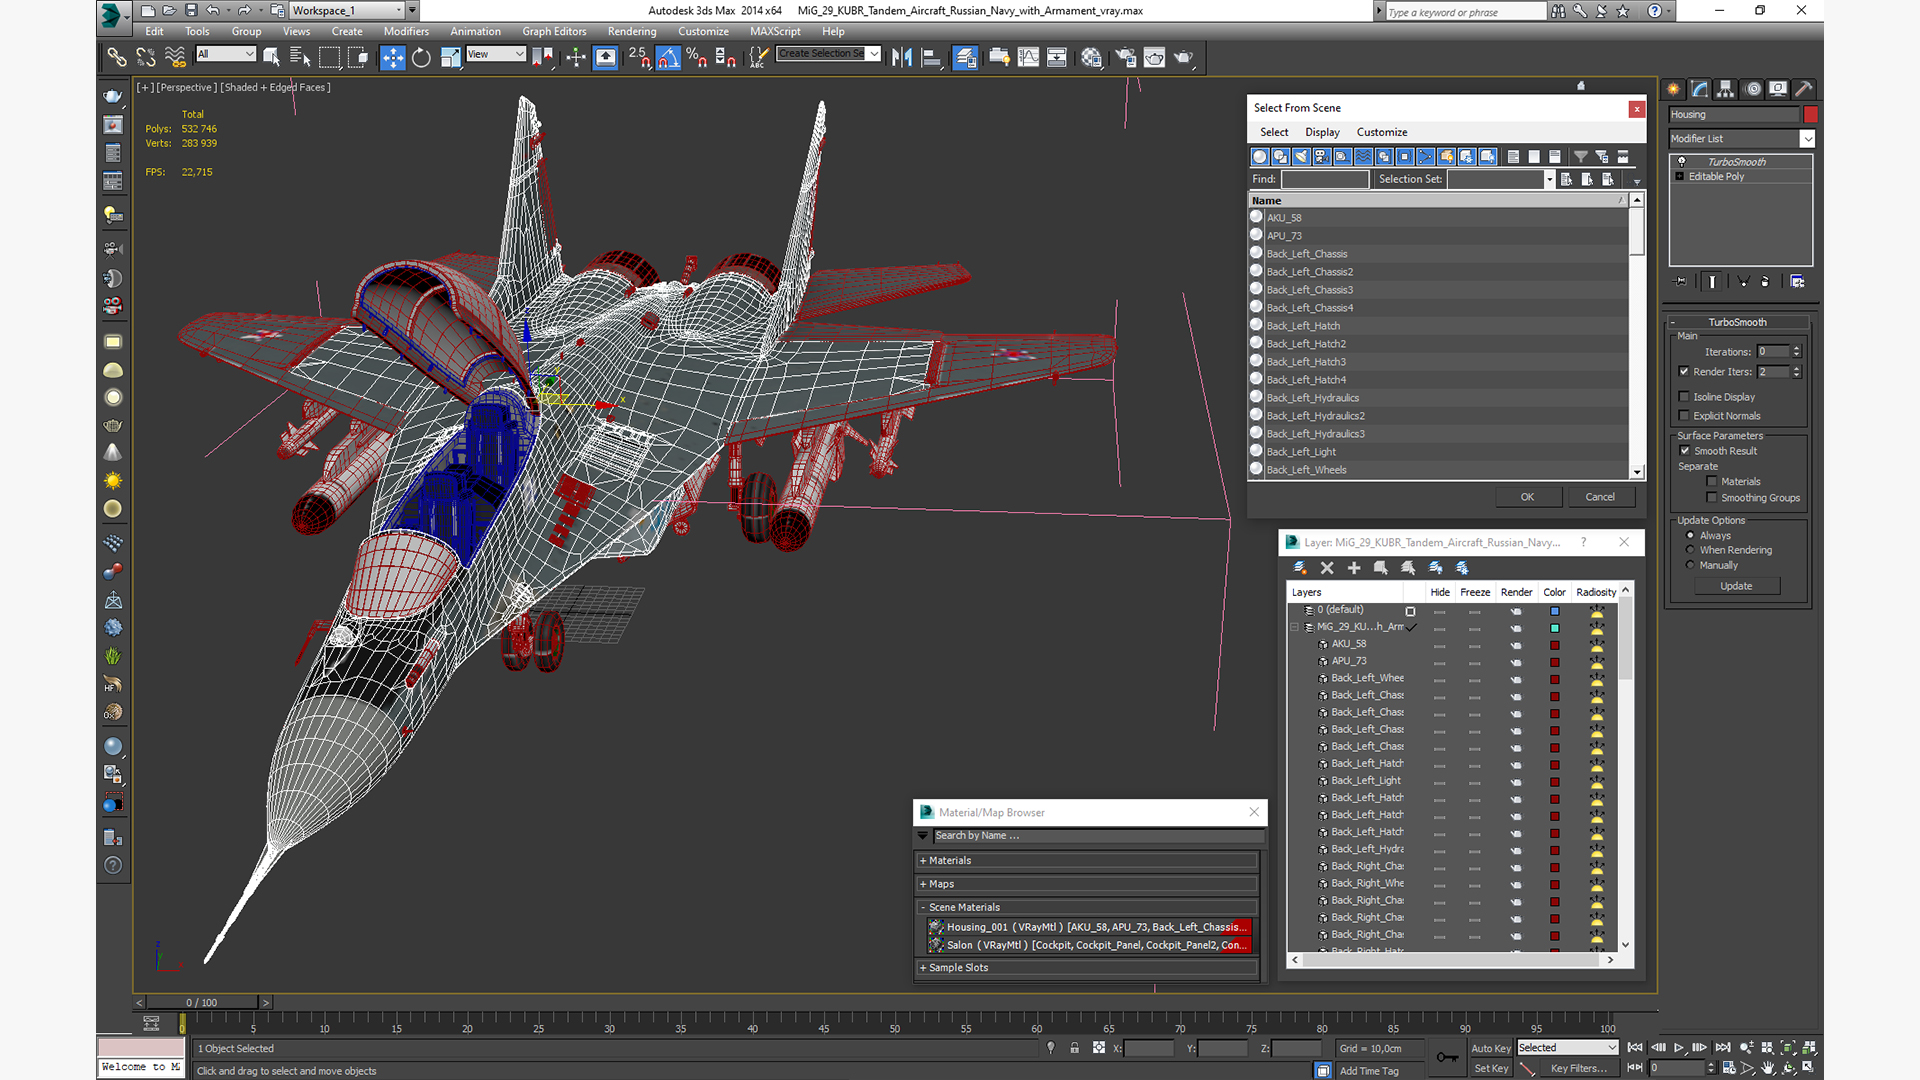Click the red color swatch of AKU_58 layer row
Viewport: 1920px width, 1080px height.
1555,645
